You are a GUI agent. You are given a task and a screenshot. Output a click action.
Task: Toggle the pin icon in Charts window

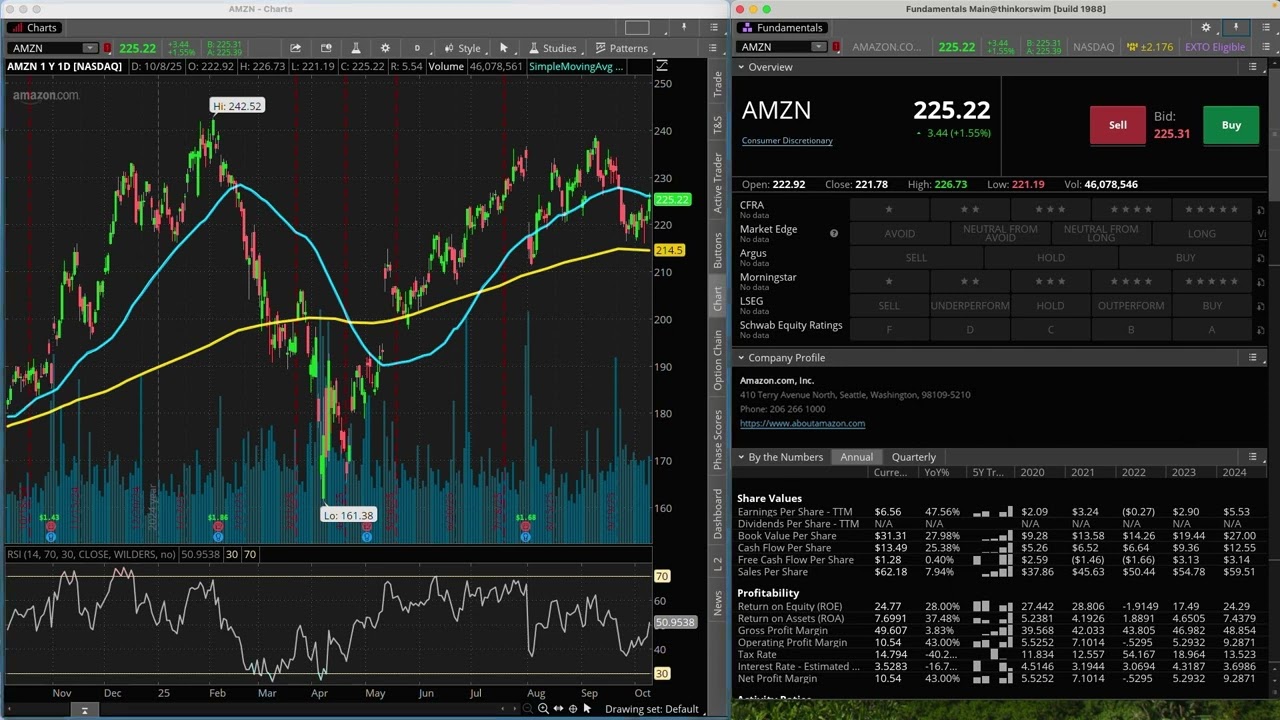684,27
